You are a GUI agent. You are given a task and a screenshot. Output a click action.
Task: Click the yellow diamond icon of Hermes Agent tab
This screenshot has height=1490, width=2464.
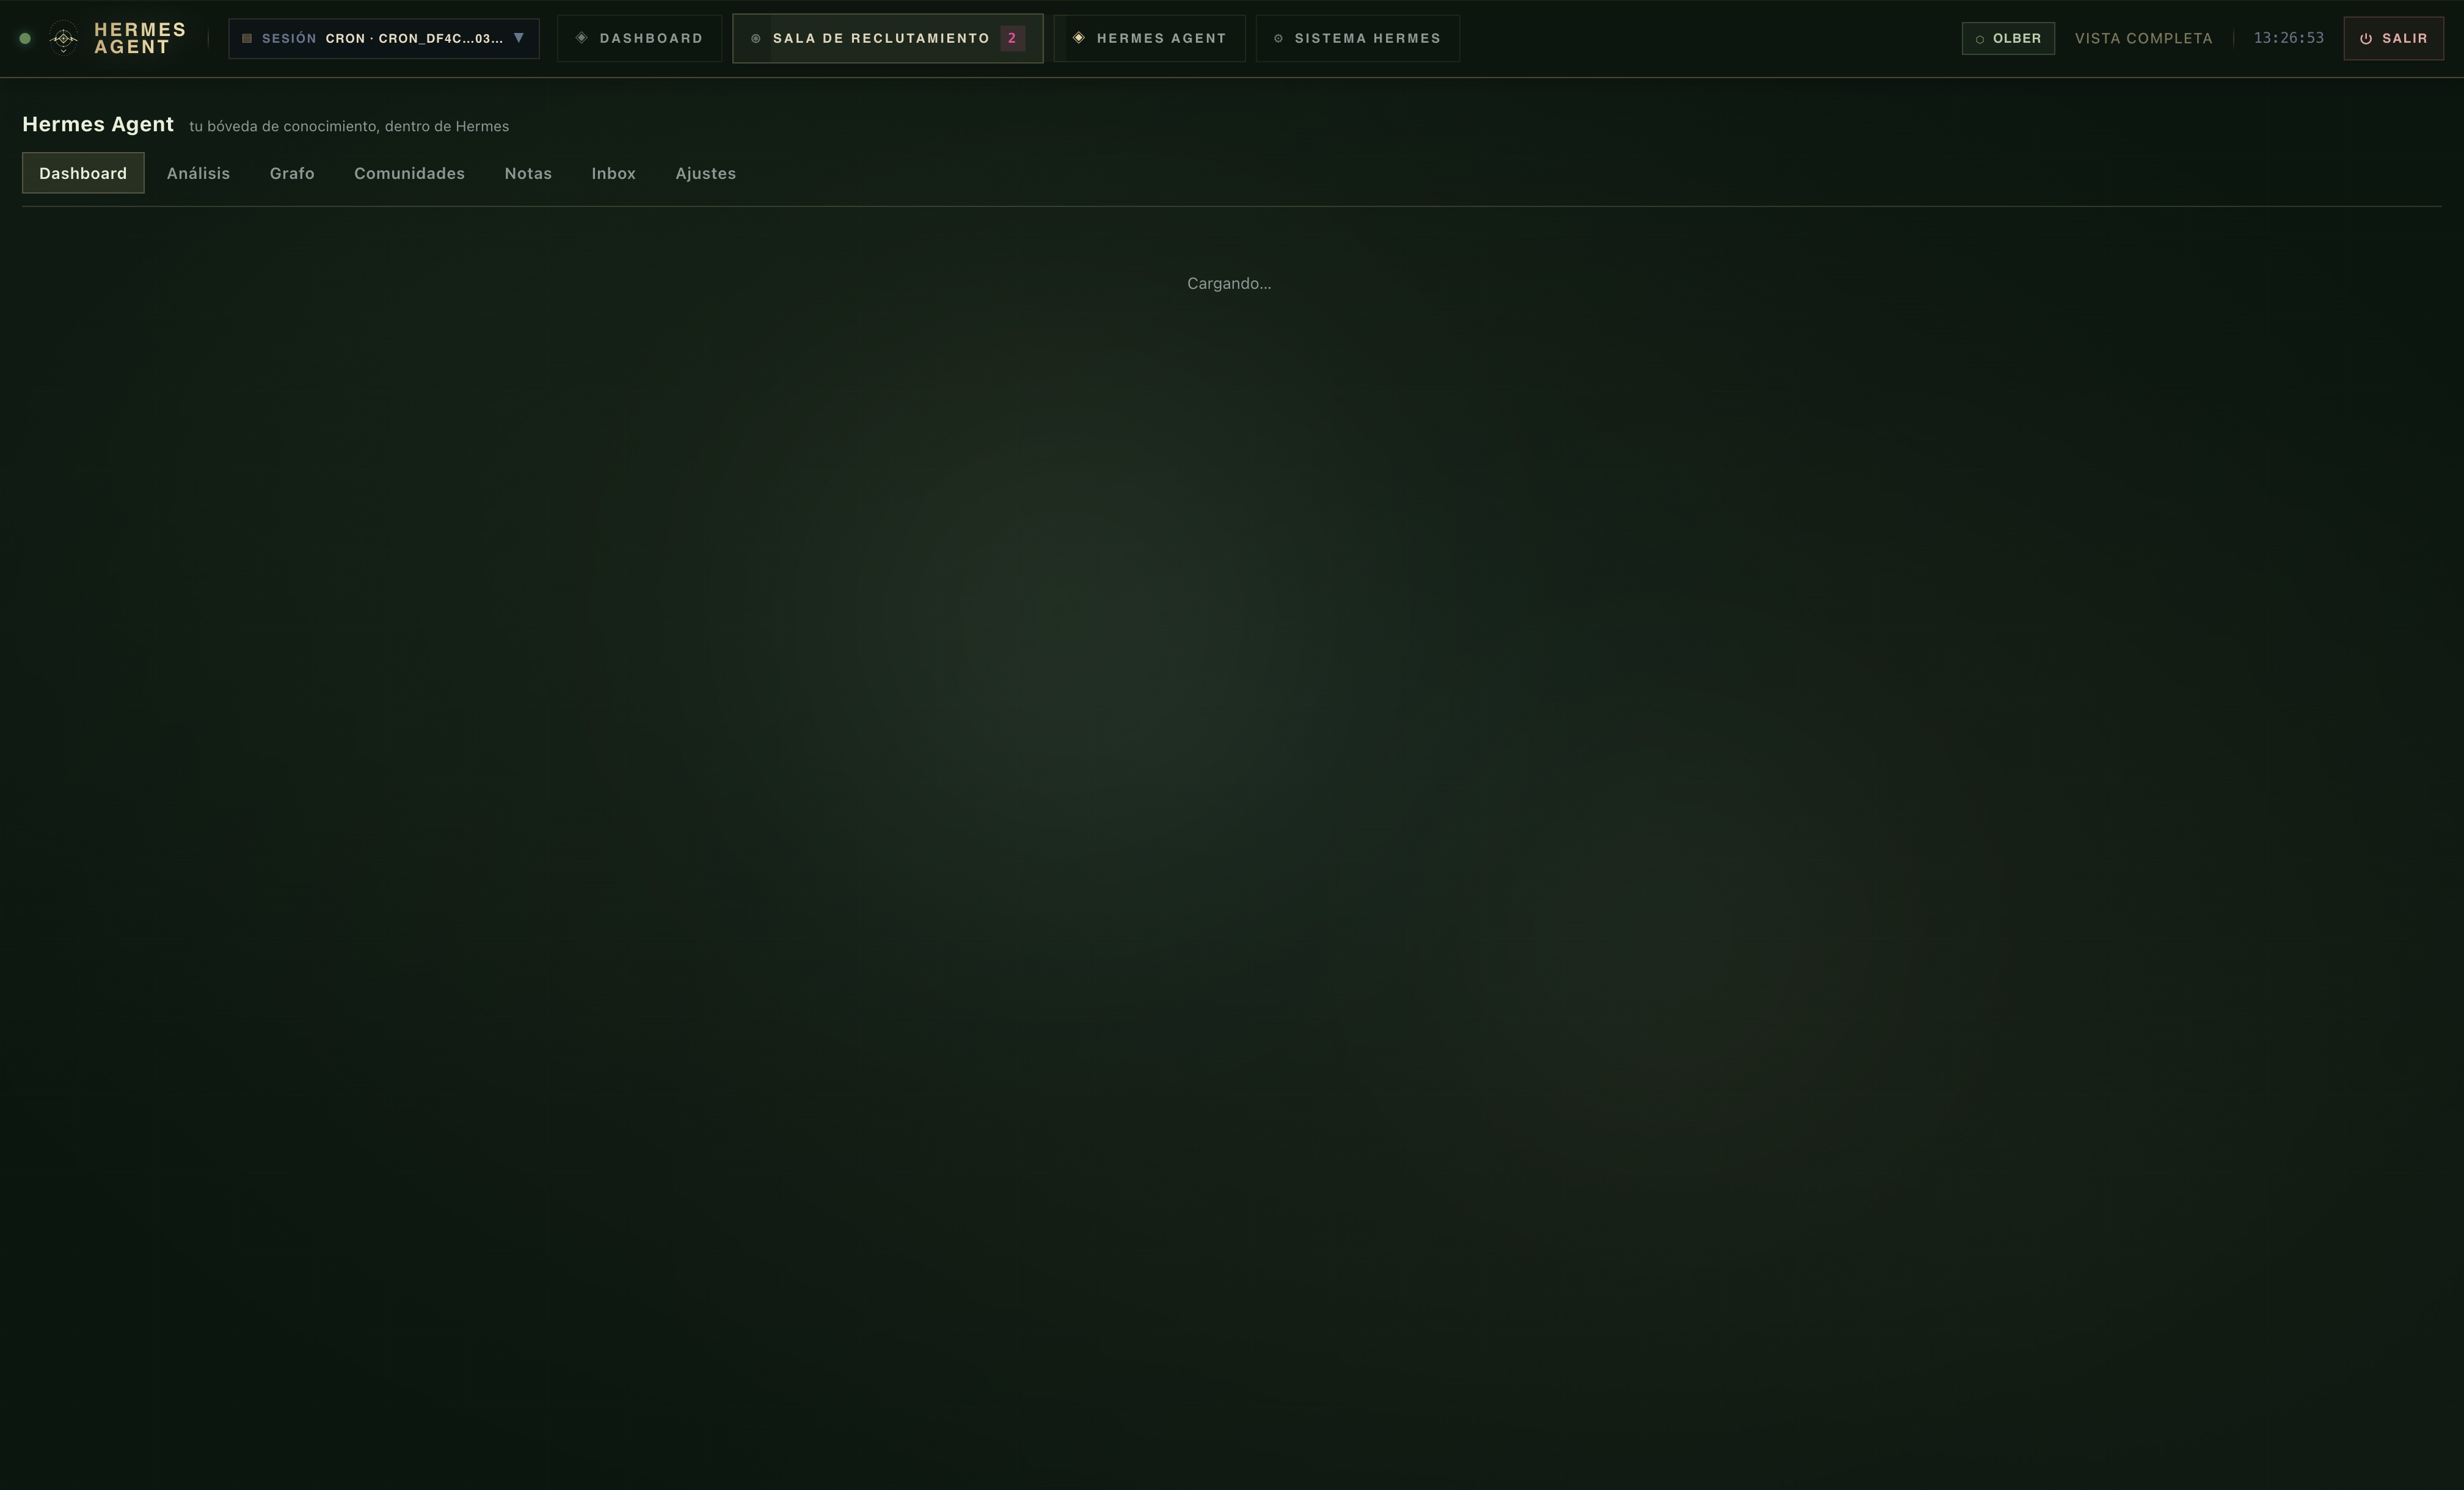(x=1078, y=38)
